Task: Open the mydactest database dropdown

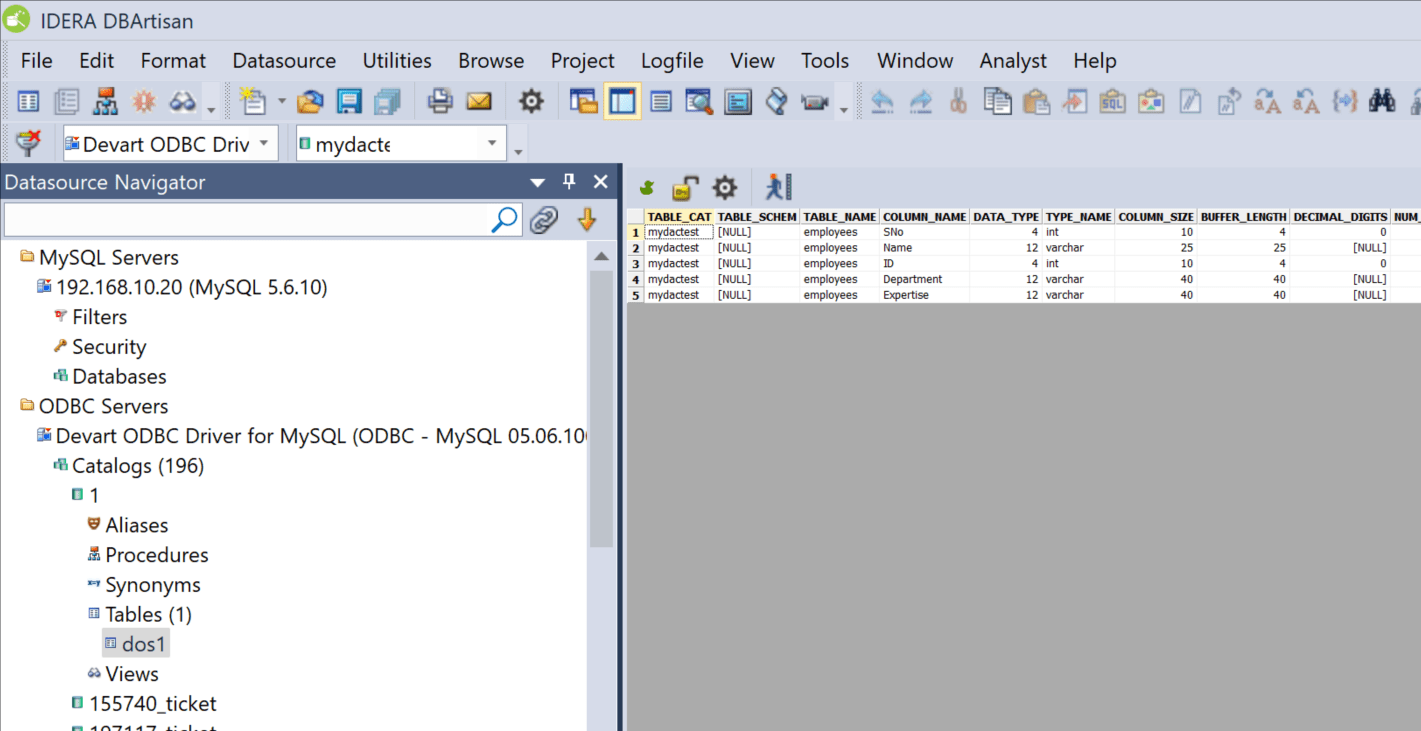Action: click(x=492, y=143)
